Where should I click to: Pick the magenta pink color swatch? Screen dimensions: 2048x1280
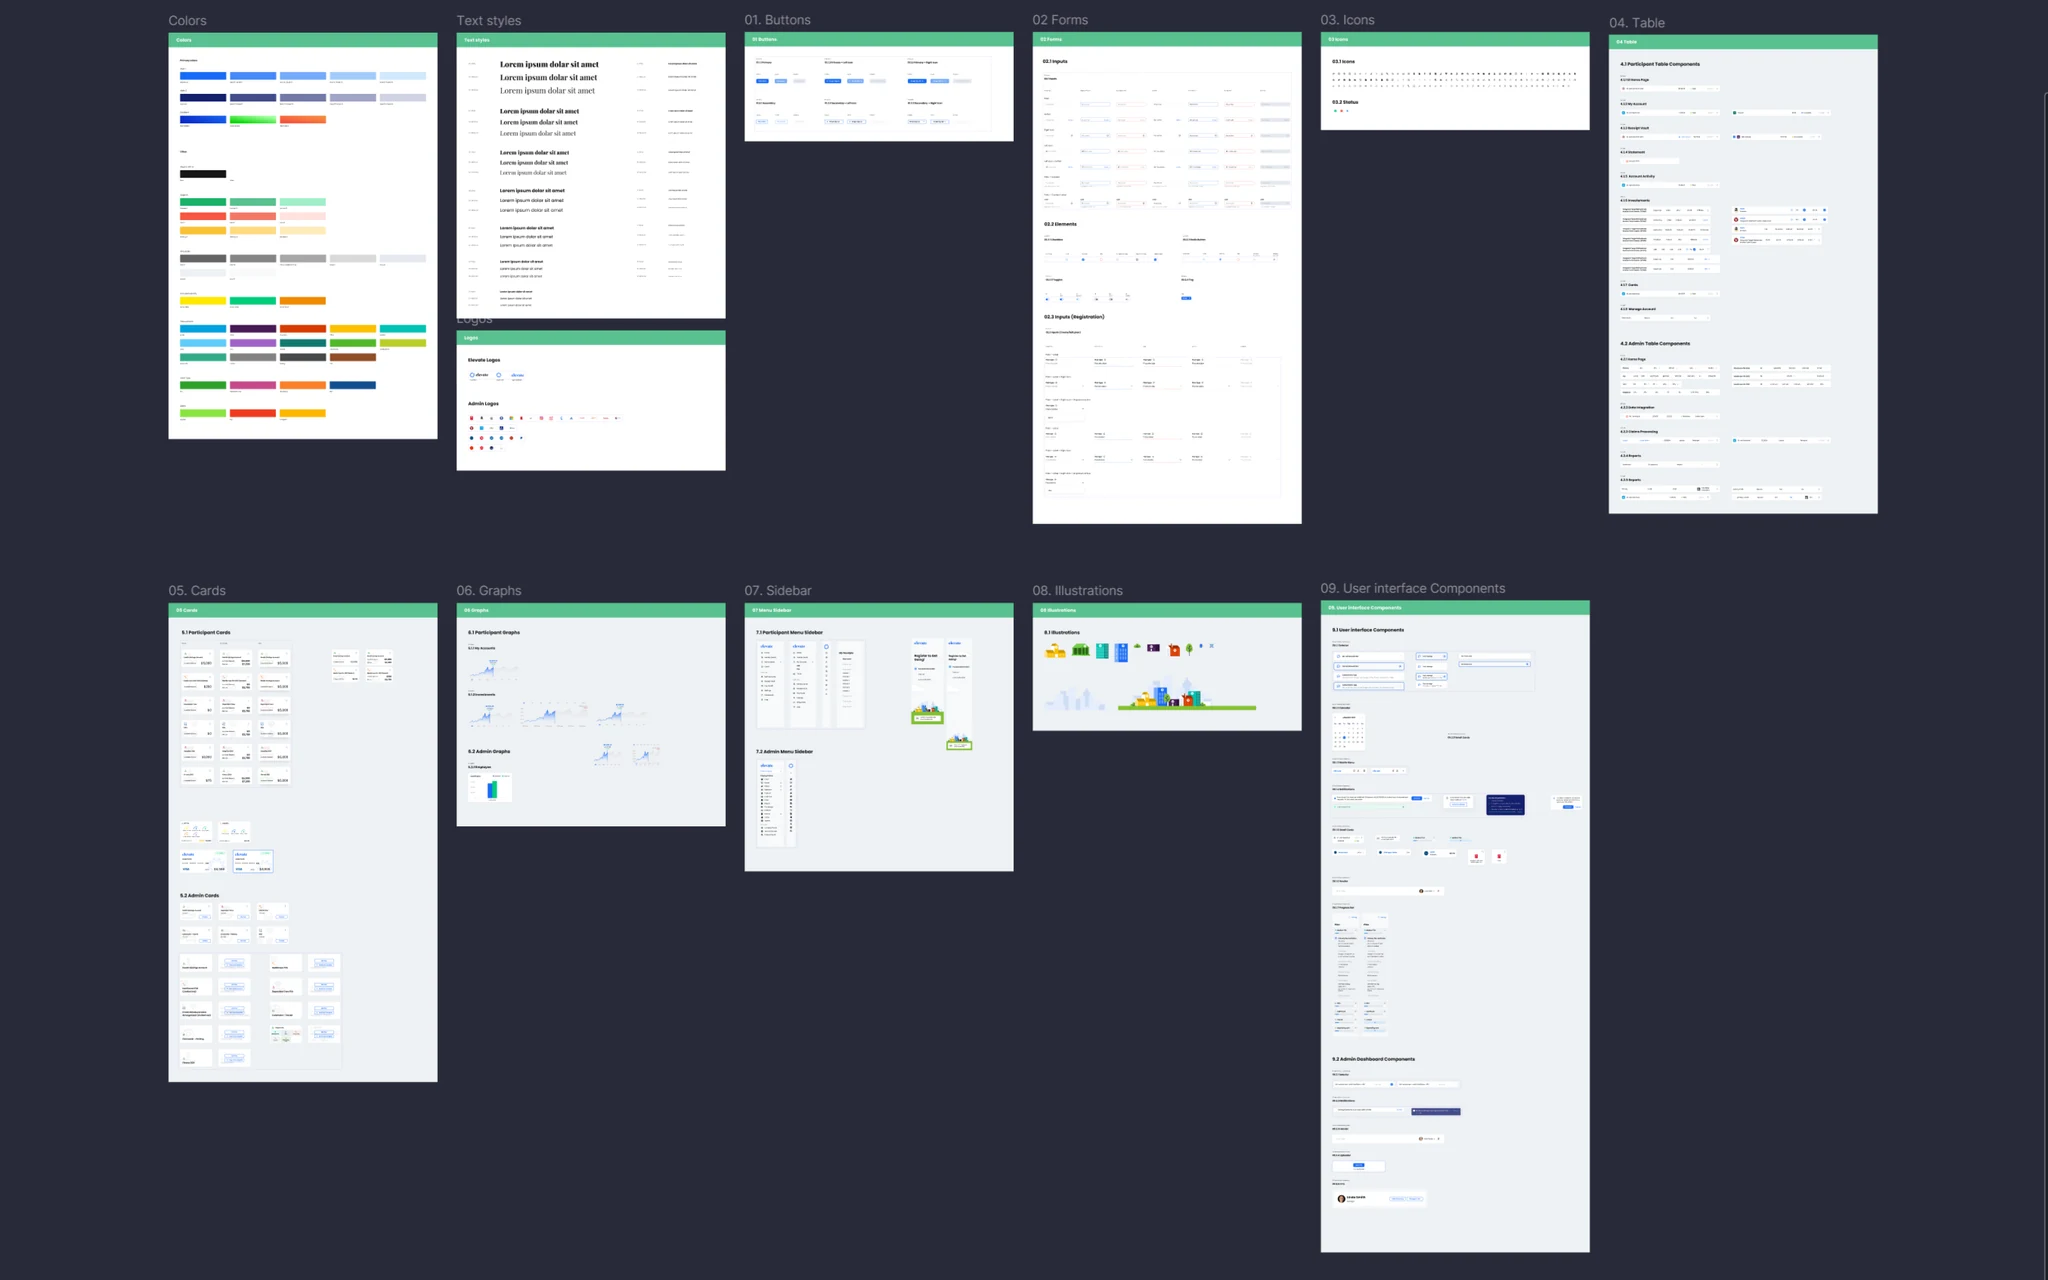(x=253, y=385)
